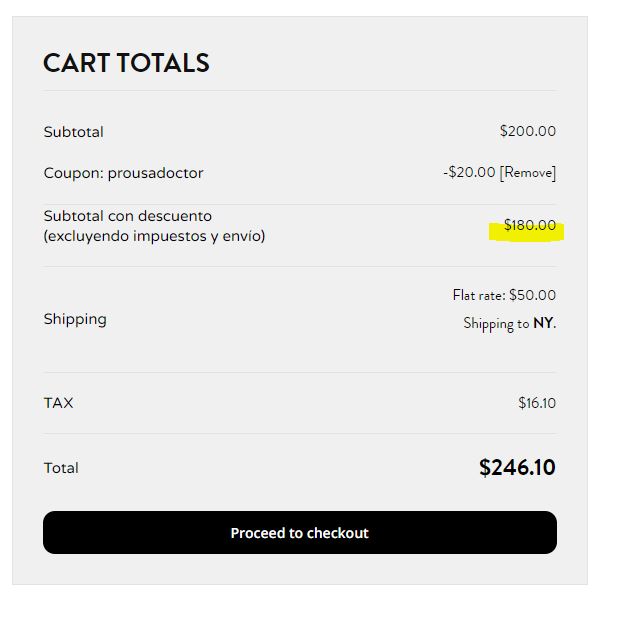Click the Shipping row label
Image resolution: width=628 pixels, height=618 pixels.
[x=75, y=320]
